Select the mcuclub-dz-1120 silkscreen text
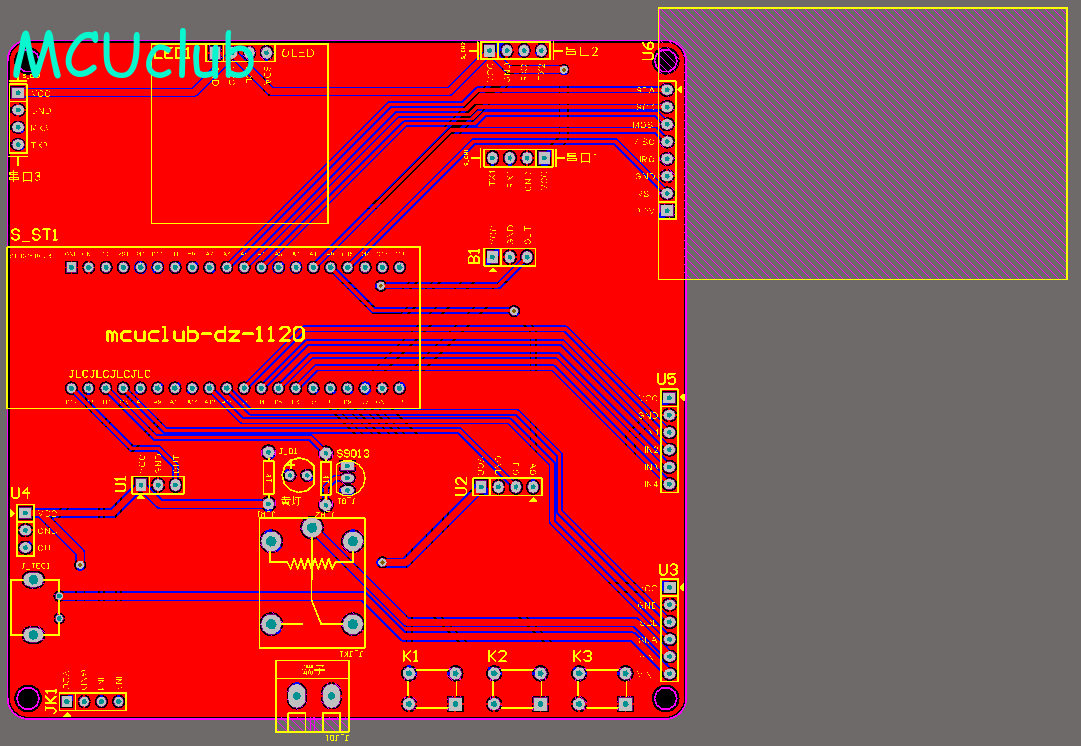The width and height of the screenshot is (1081, 746). click(x=205, y=334)
